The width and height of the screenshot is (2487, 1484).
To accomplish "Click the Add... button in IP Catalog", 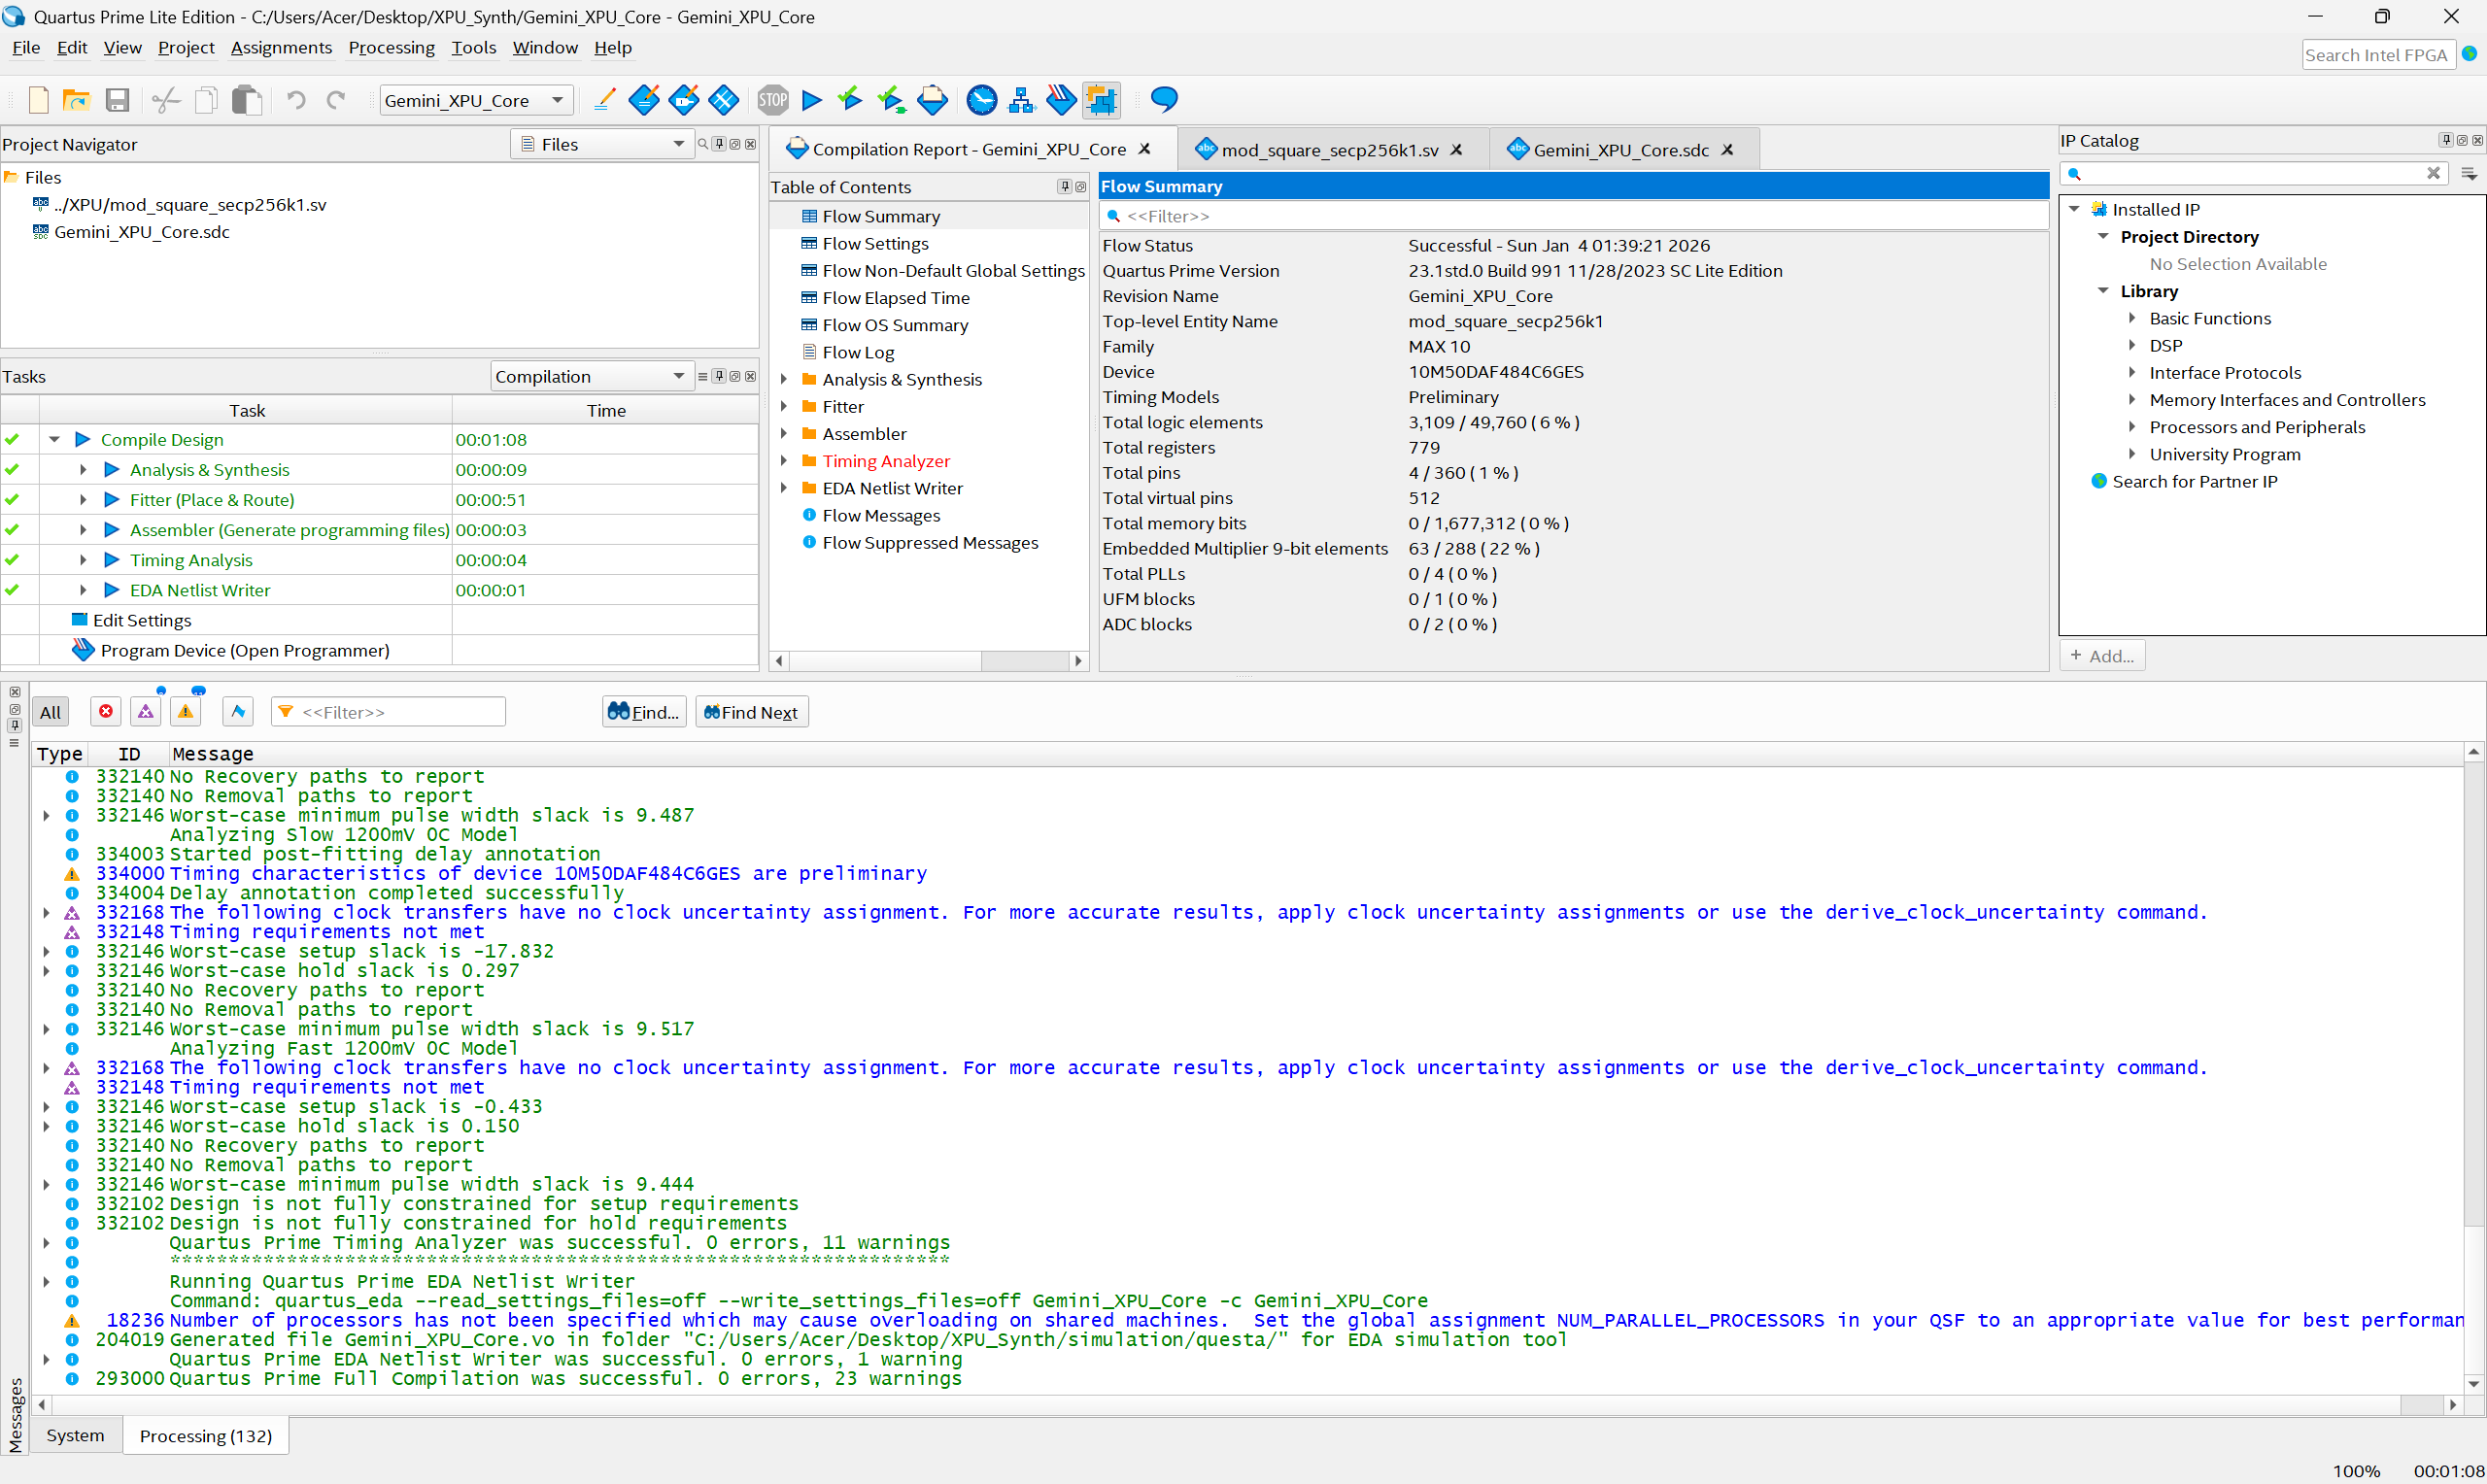I will tap(2101, 656).
